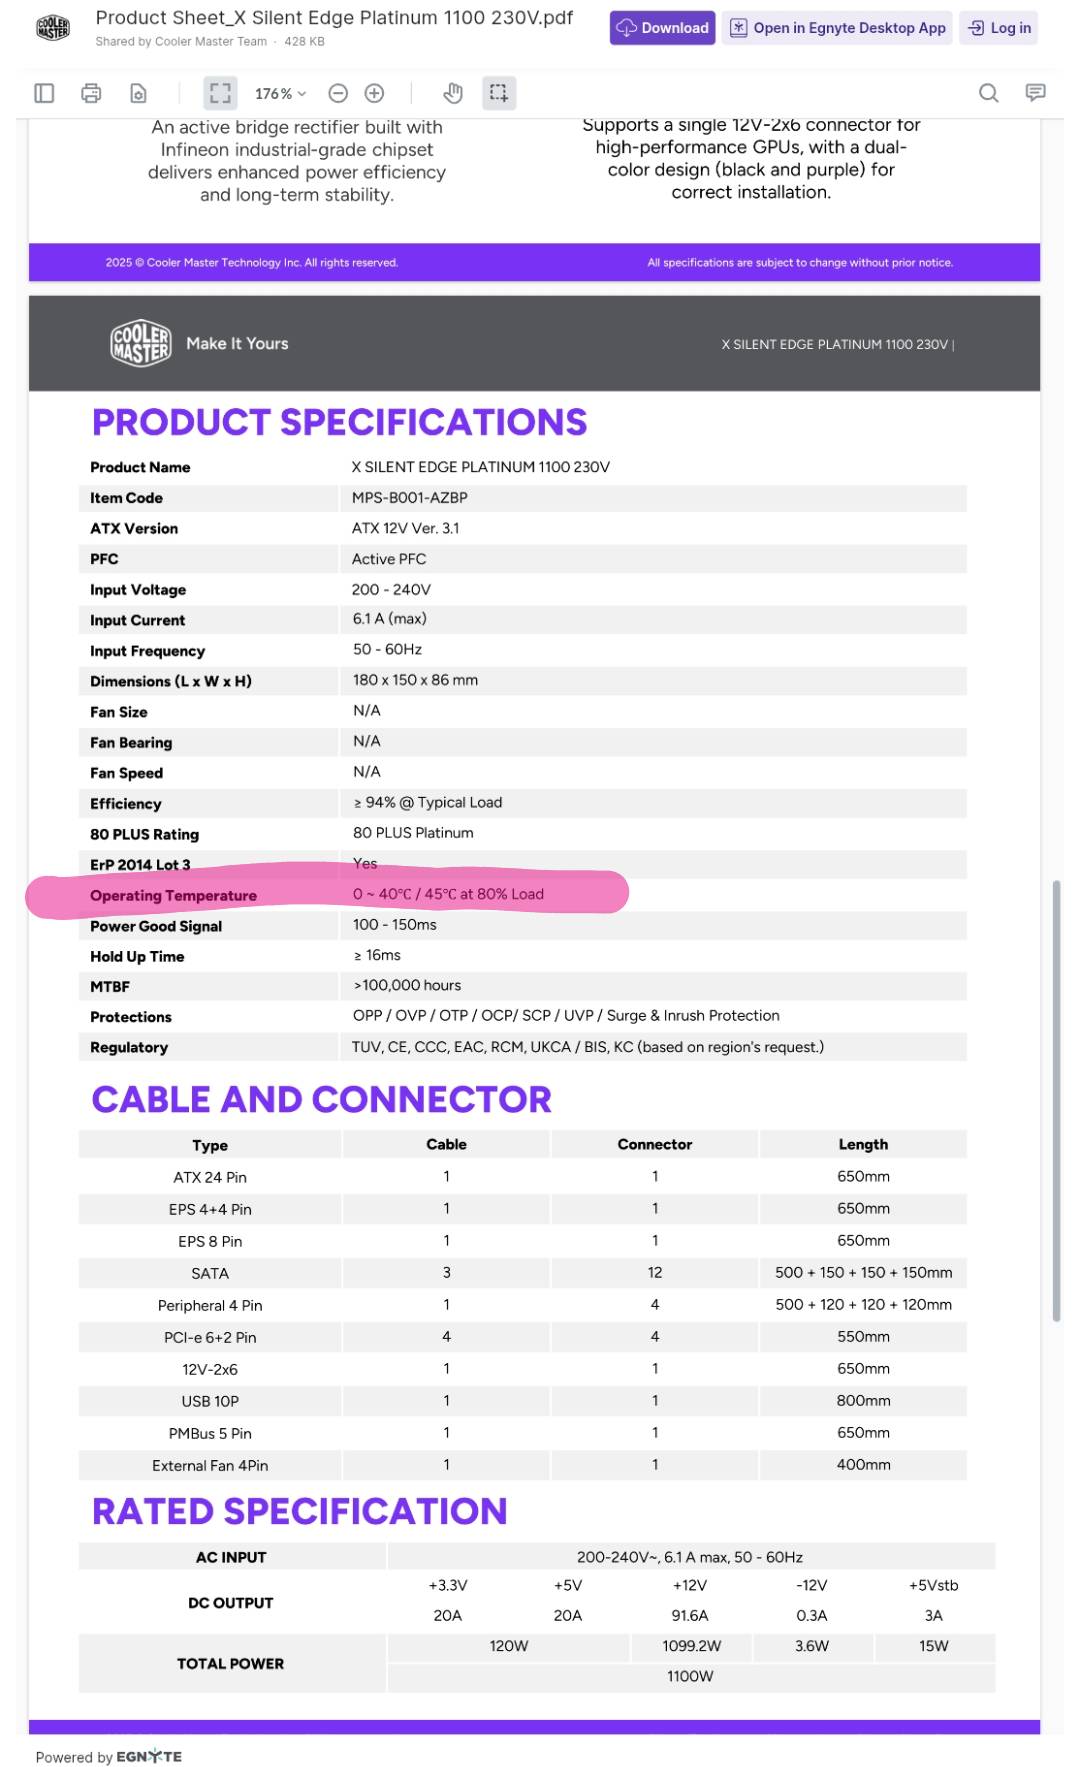
Task: Toggle the fit-to-page fullscreen icon
Action: click(220, 93)
